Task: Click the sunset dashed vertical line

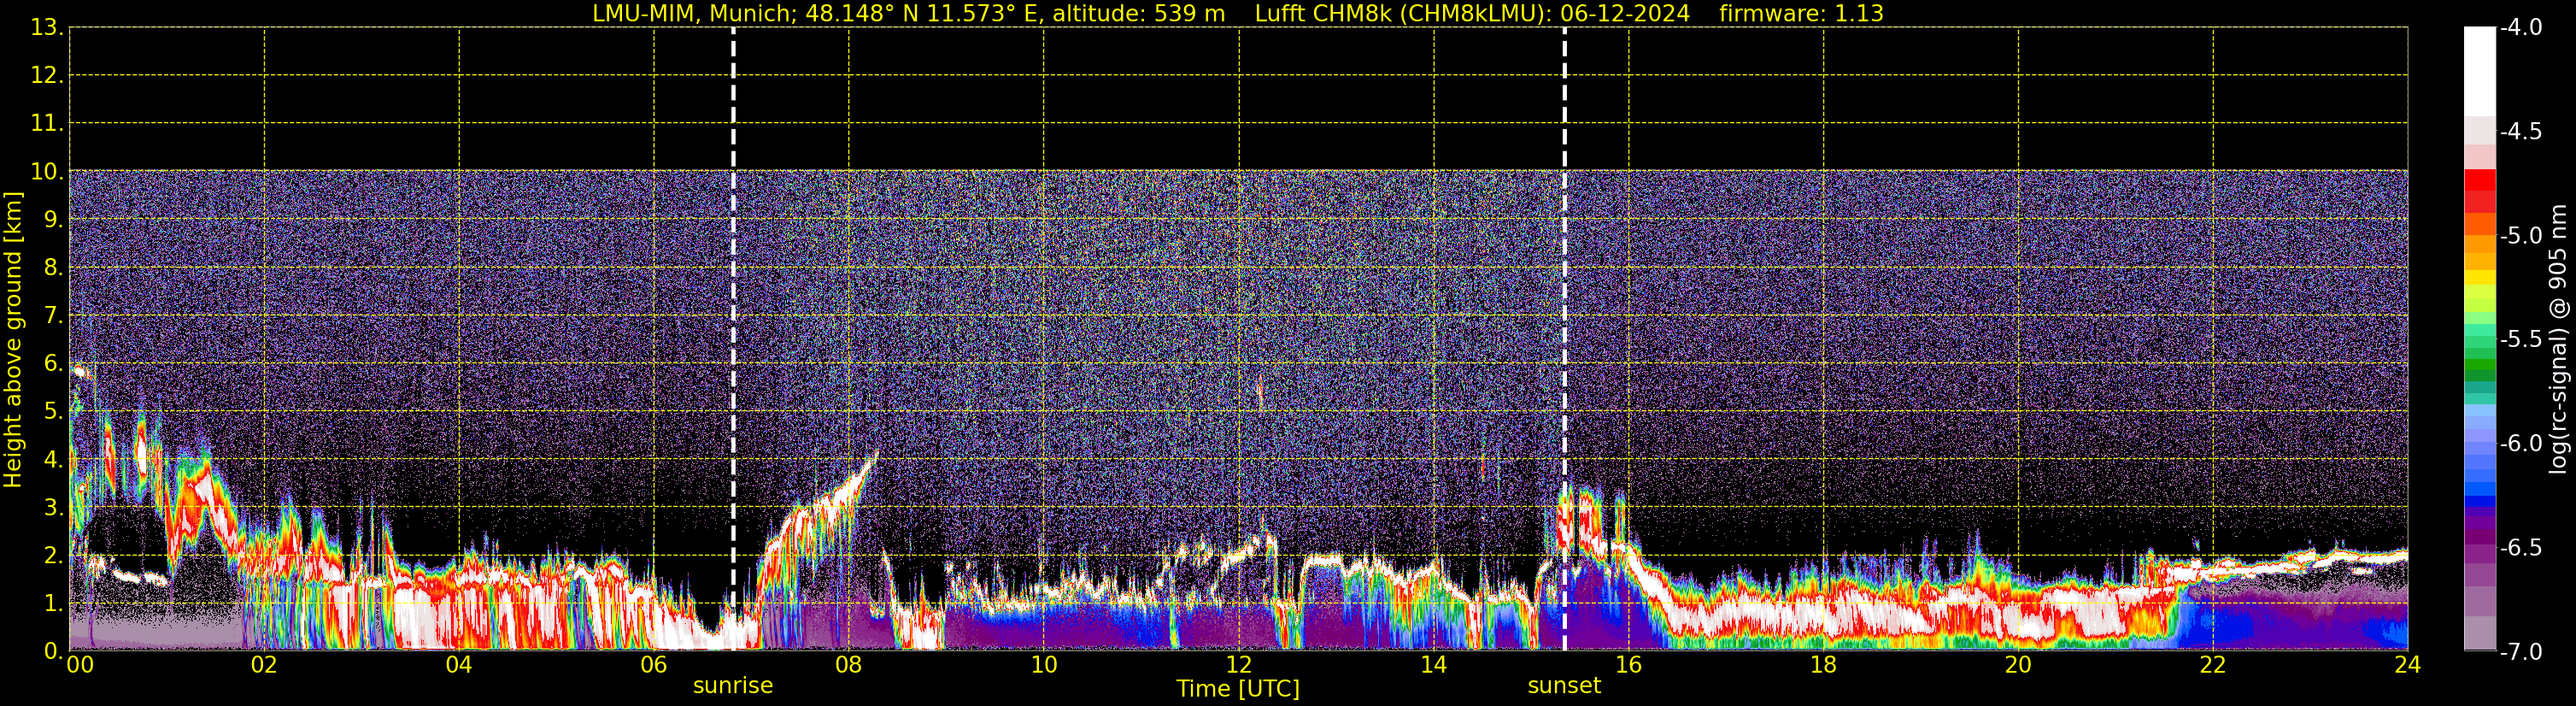Action: click(1564, 338)
